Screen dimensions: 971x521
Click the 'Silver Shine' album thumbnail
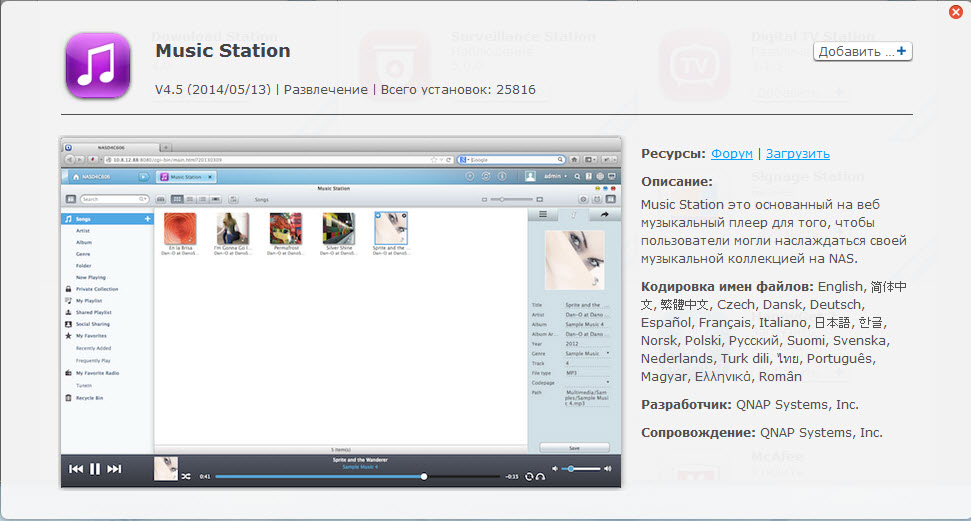click(x=339, y=229)
